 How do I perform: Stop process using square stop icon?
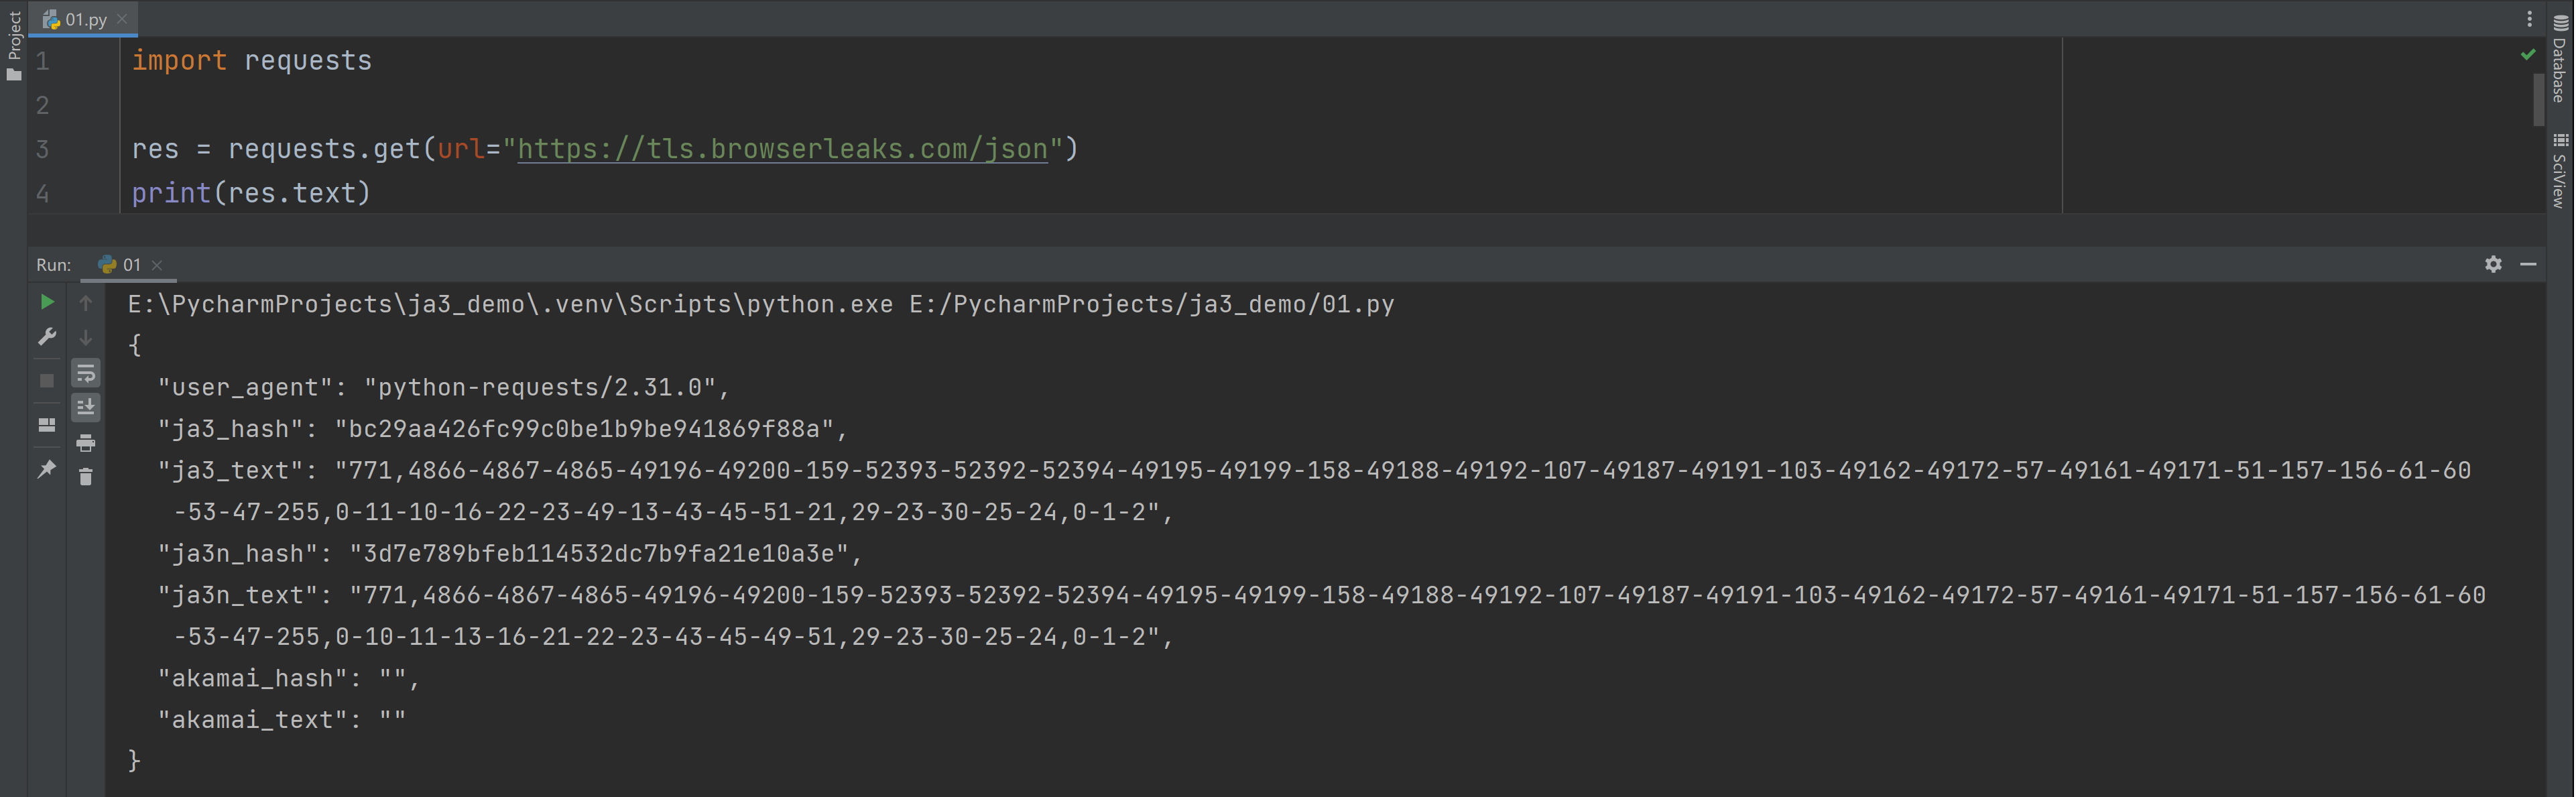47,381
